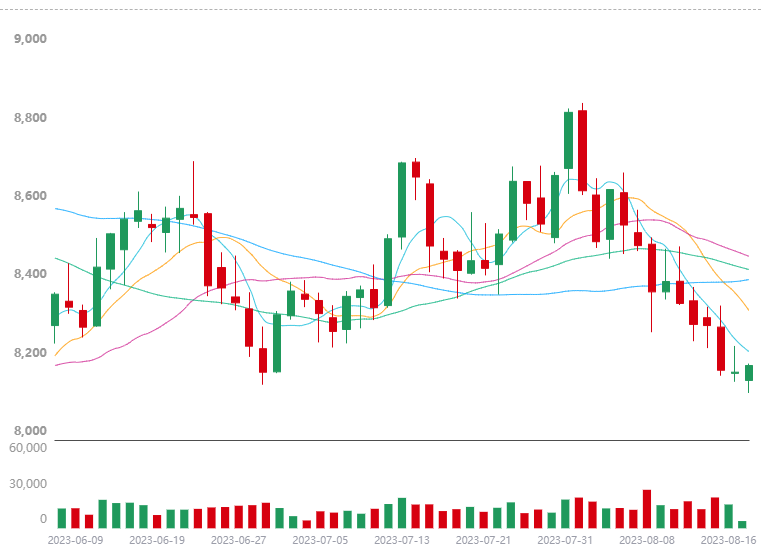This screenshot has height=555, width=779.
Task: Click the 8,000 price axis label
Action: tap(31, 431)
